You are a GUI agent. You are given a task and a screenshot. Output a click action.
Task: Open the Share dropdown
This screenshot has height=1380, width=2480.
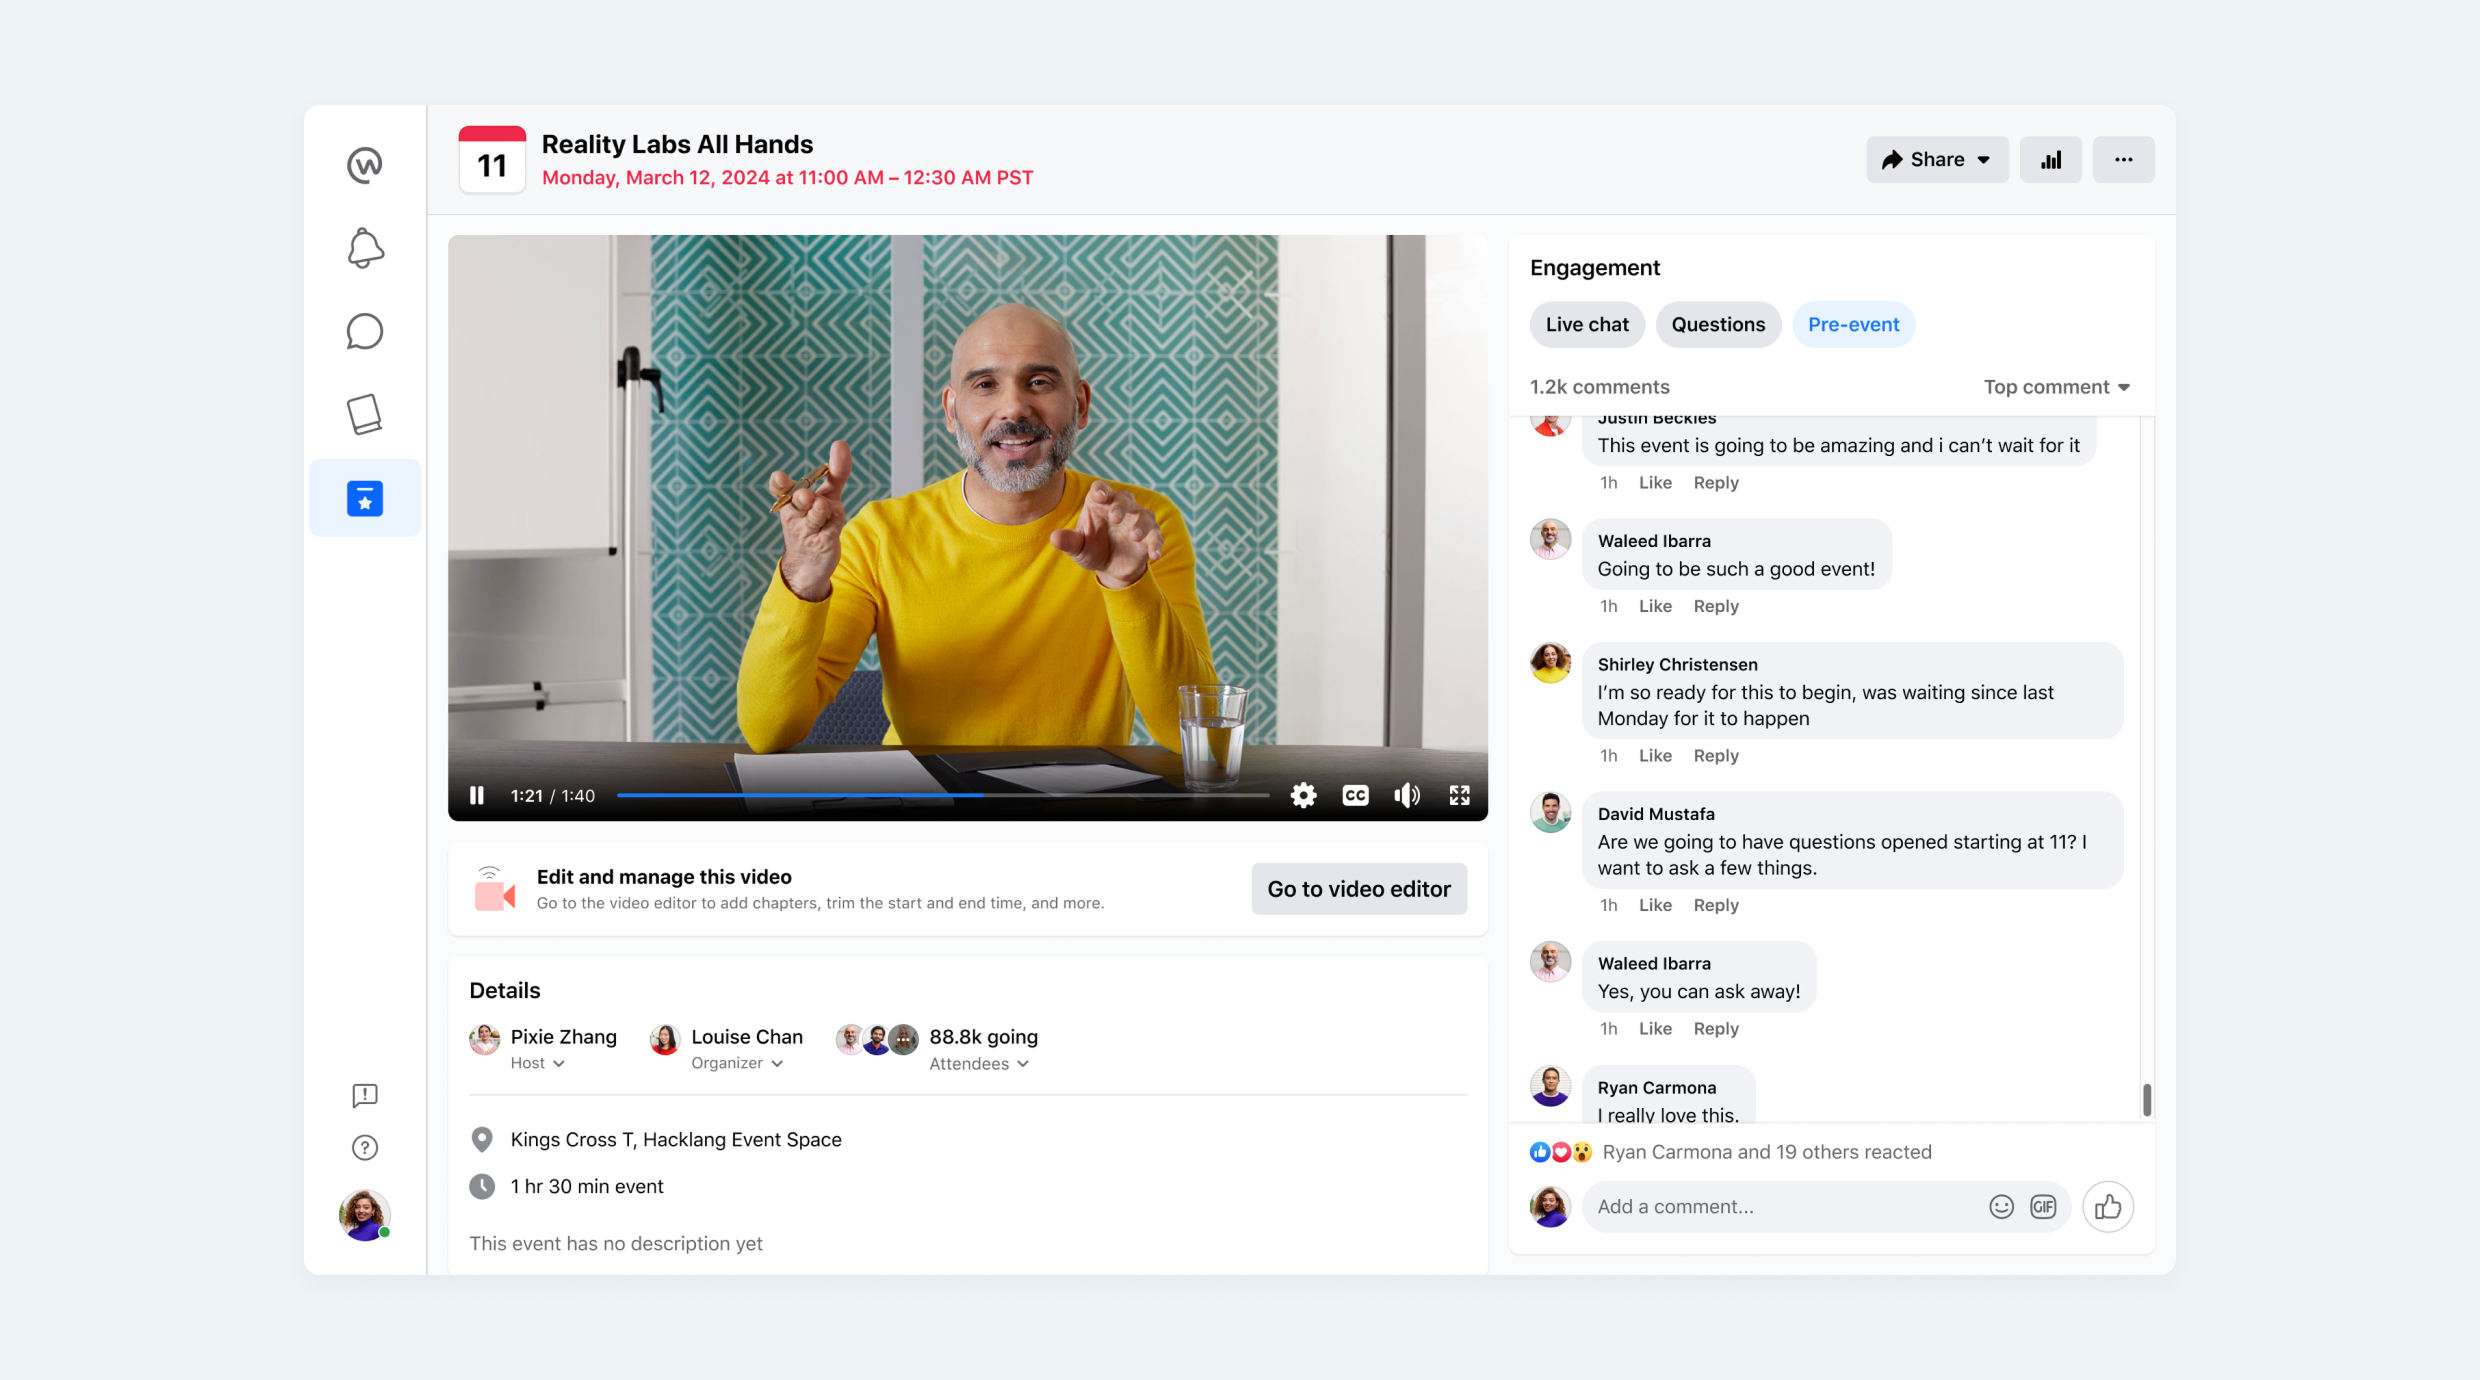click(1936, 159)
